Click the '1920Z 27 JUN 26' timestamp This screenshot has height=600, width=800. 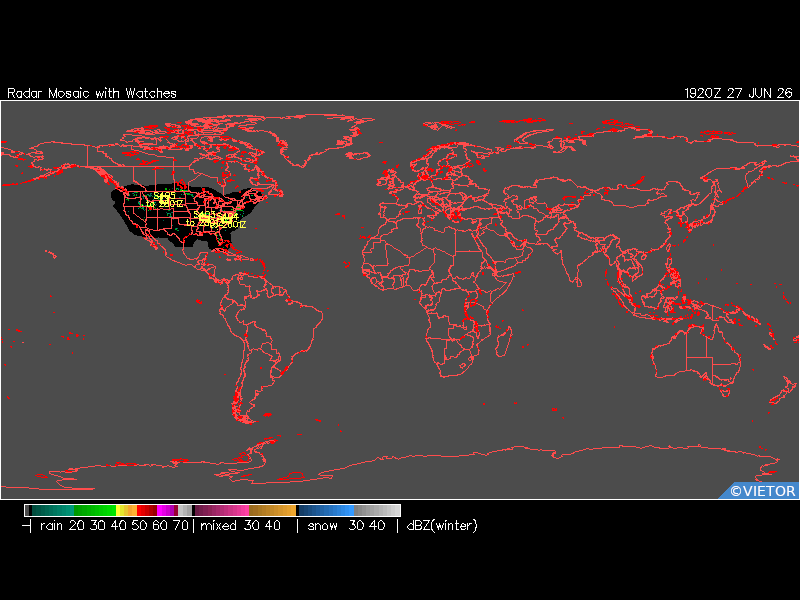coord(738,93)
